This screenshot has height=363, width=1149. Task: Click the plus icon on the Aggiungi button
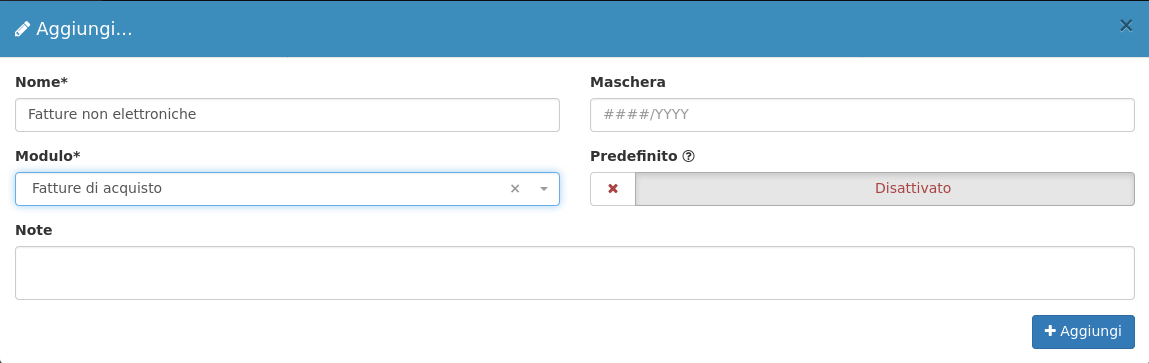point(1050,331)
